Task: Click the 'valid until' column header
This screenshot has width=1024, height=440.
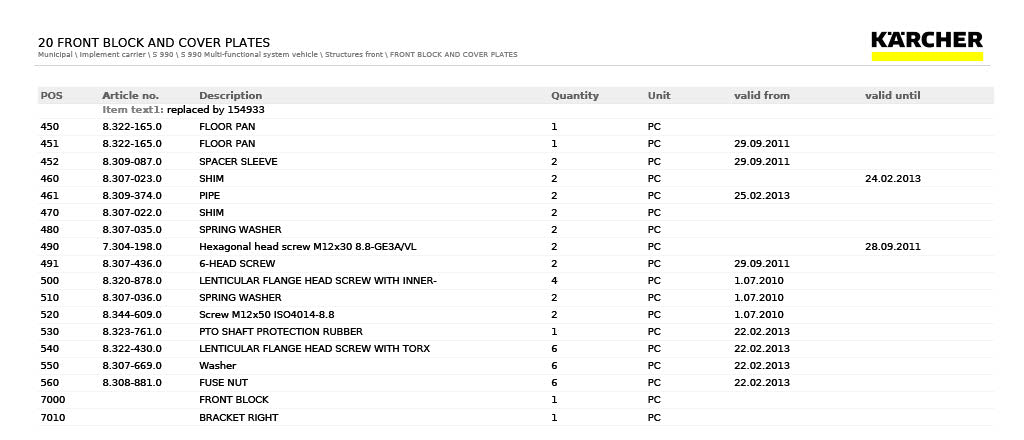Action: (892, 96)
